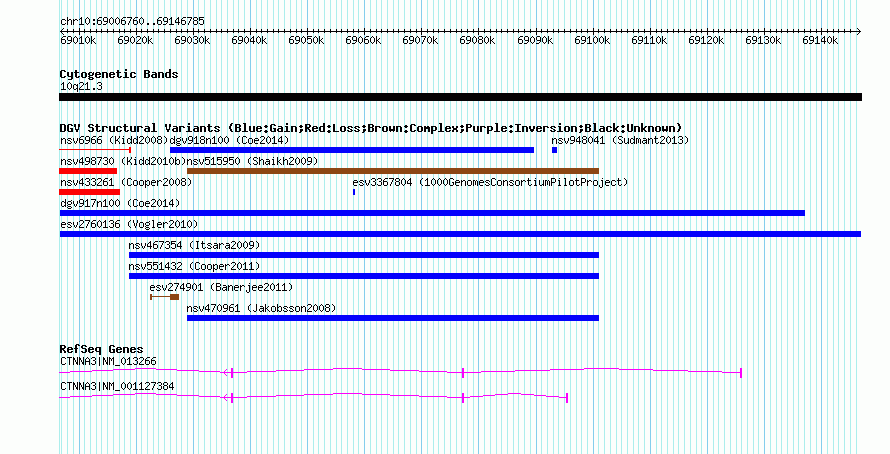Click the blue bar of dgv917n100
Screen dimensions: 890x454
click(x=432, y=213)
